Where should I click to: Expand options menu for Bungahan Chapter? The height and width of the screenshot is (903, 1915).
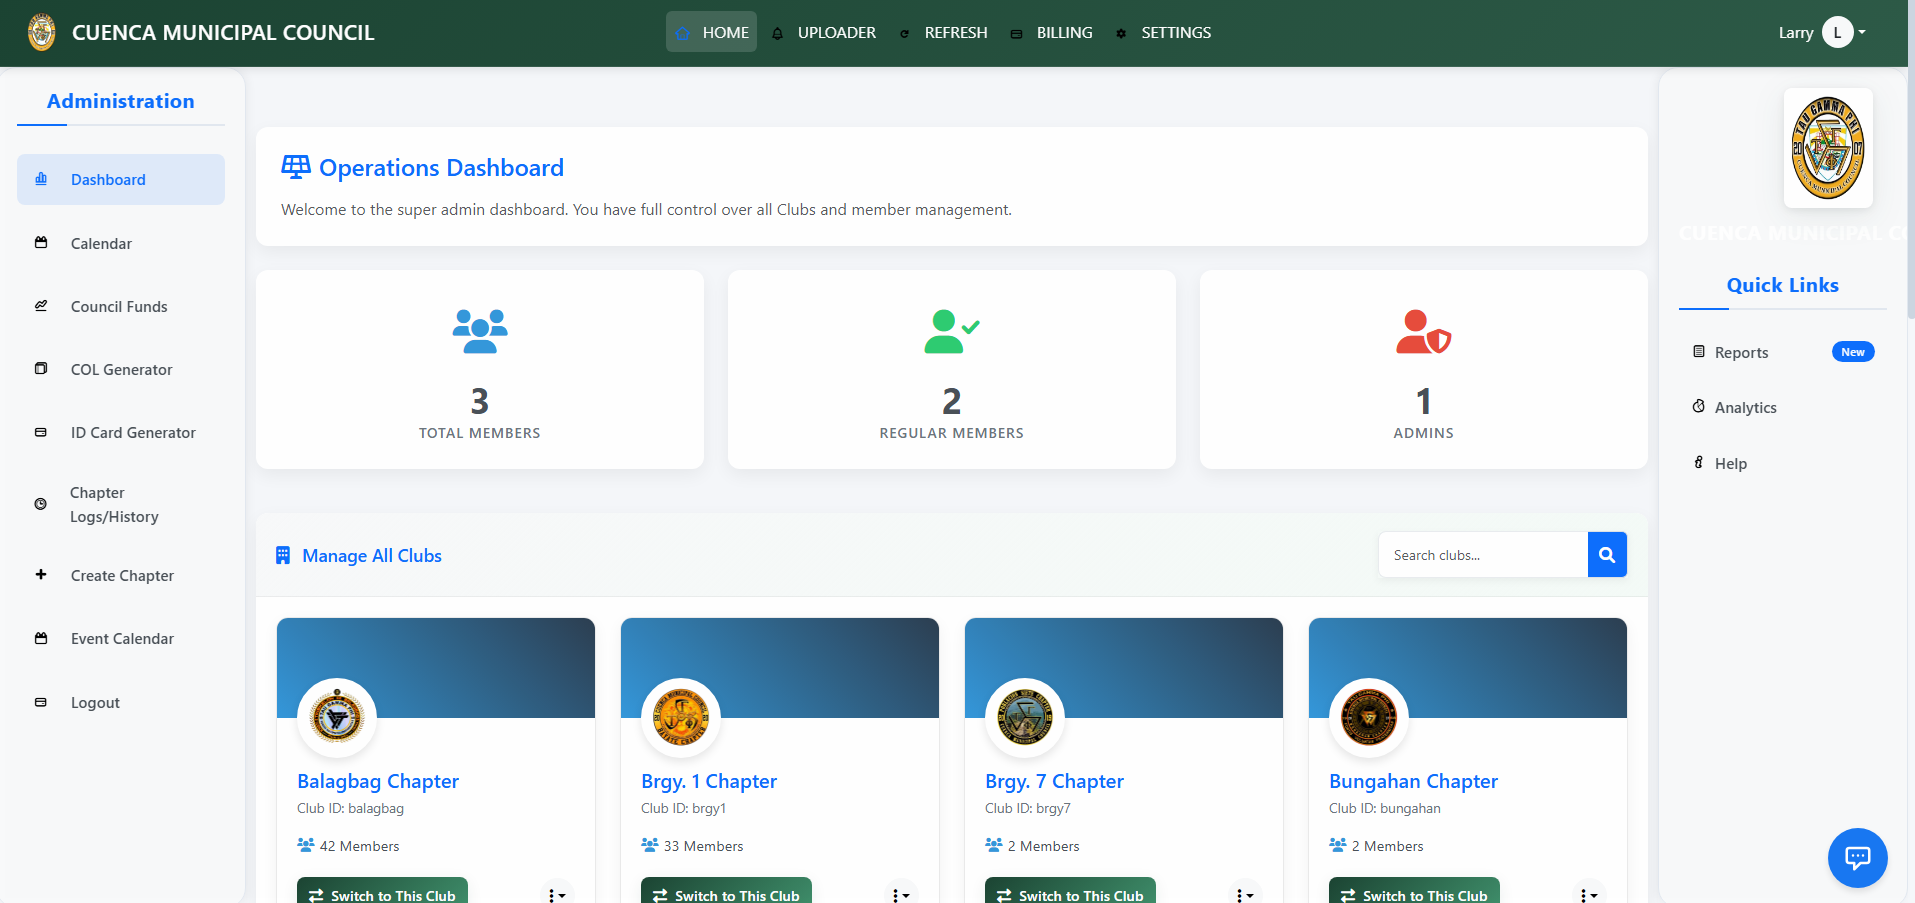click(x=1588, y=894)
